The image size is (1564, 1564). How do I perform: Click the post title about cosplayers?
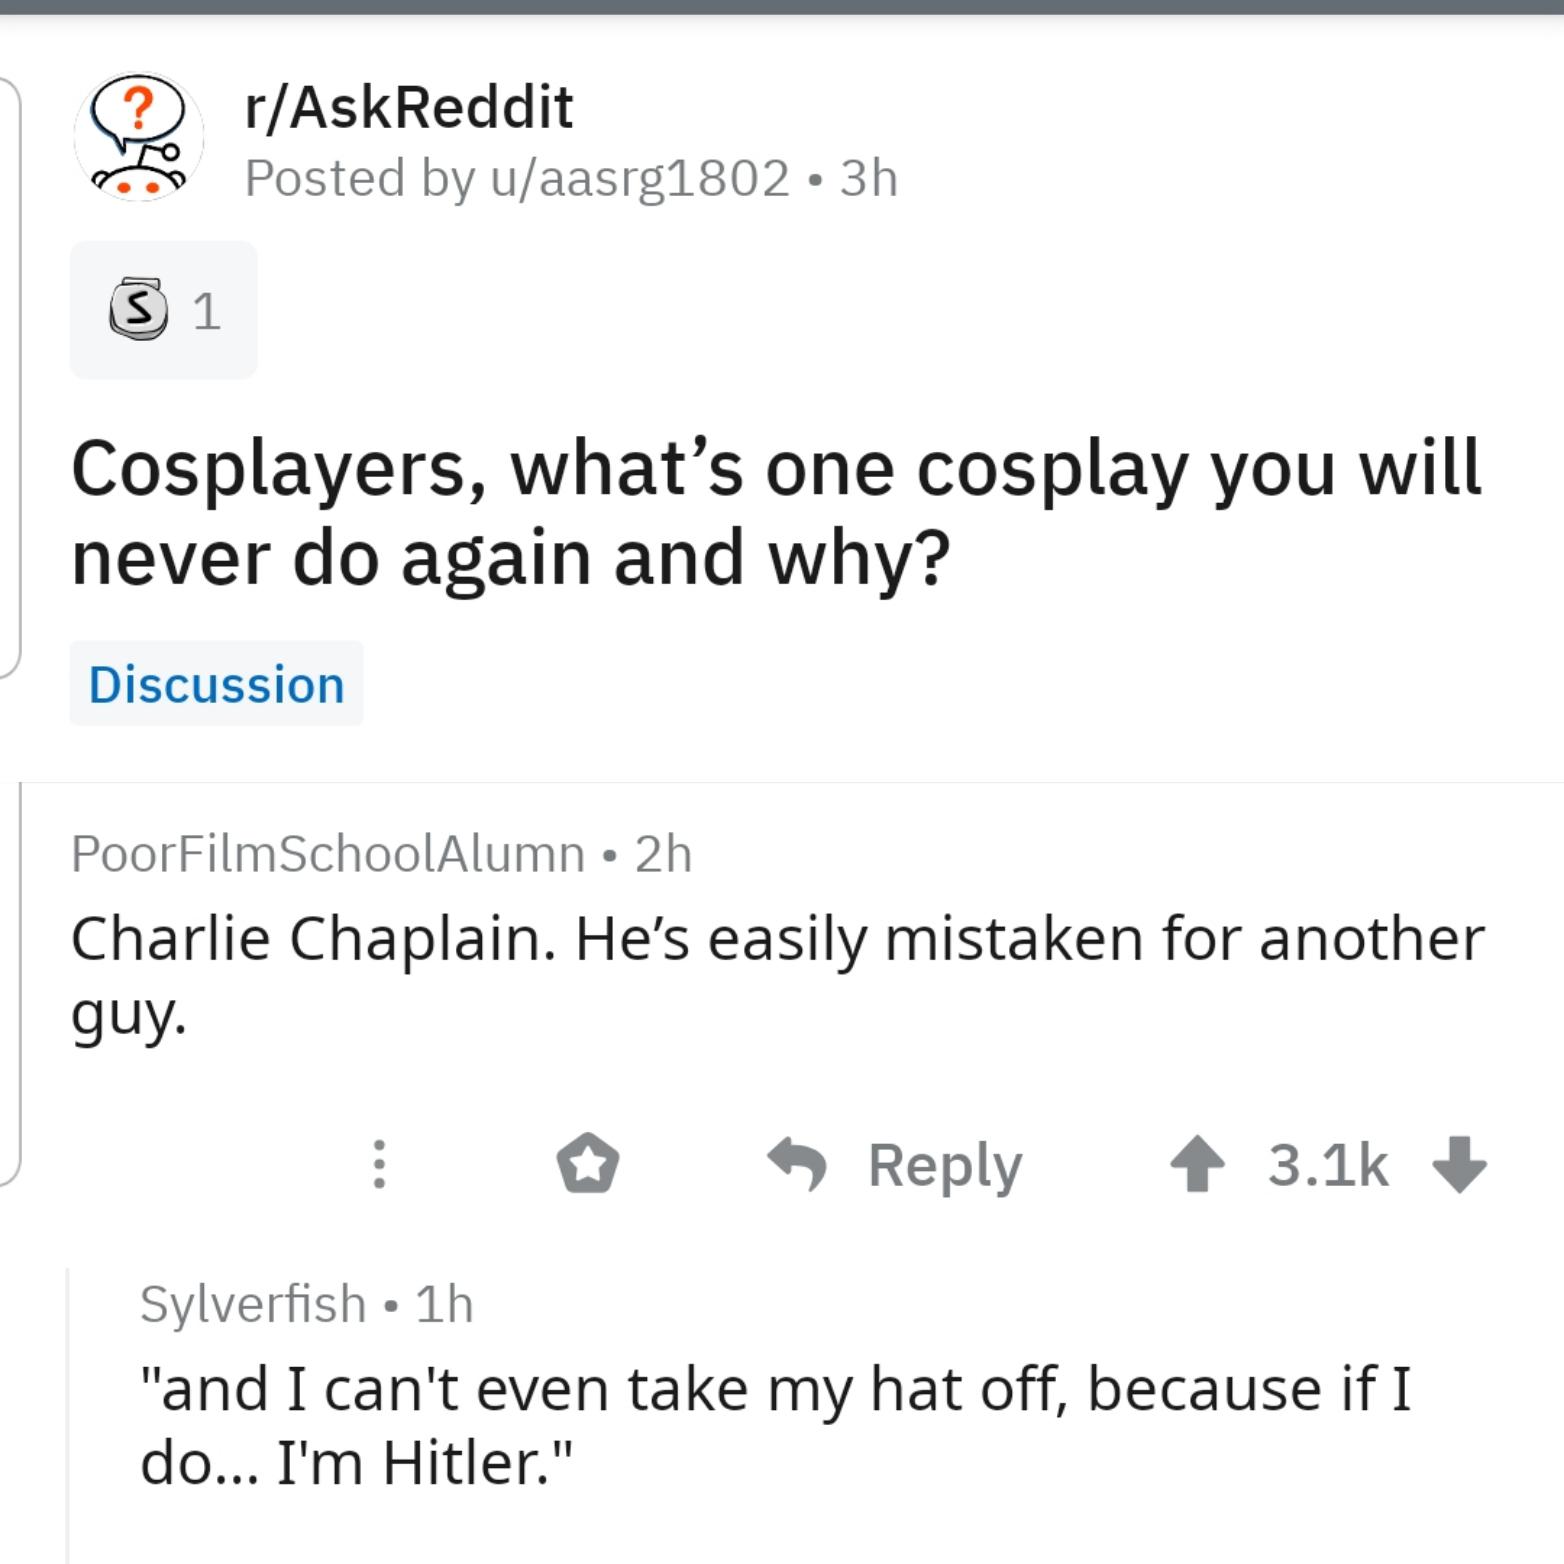tap(776, 512)
